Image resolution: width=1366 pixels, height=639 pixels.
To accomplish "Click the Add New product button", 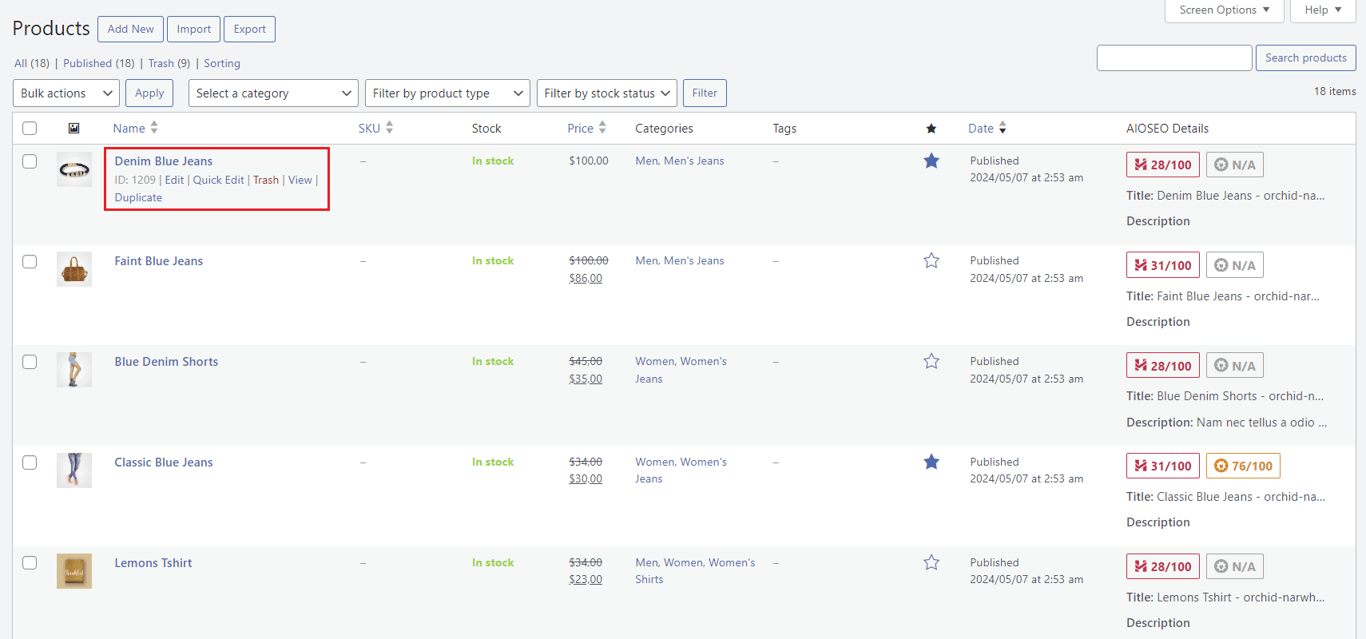I will coord(130,28).
